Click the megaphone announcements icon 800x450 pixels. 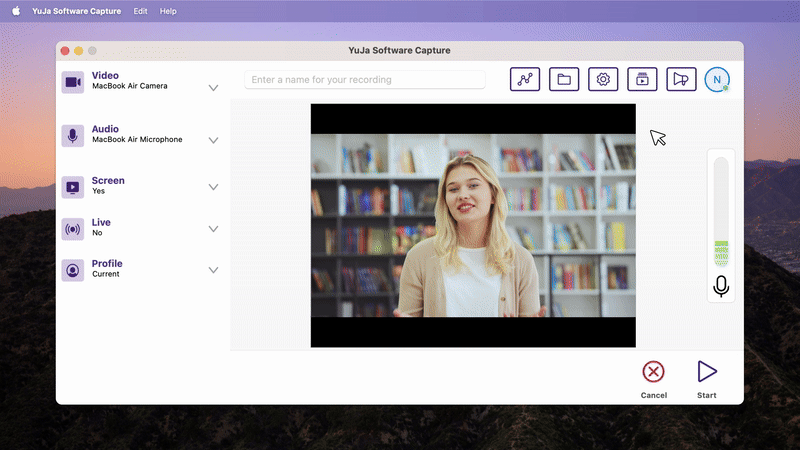(680, 80)
